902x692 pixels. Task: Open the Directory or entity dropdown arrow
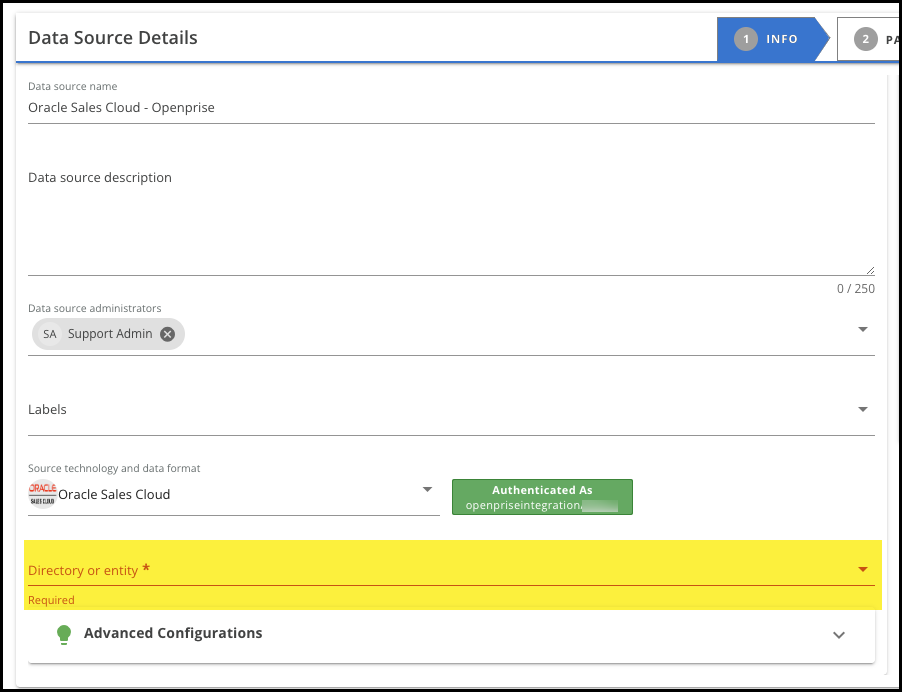(x=862, y=570)
